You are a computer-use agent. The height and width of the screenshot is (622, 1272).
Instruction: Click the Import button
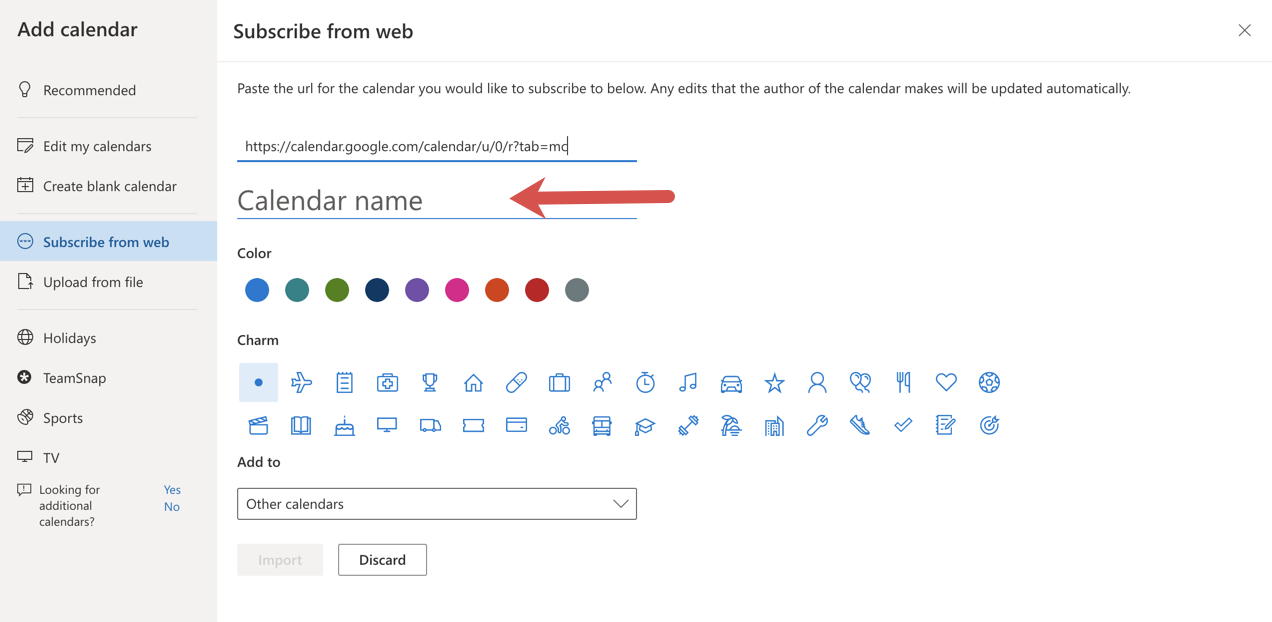pos(280,560)
